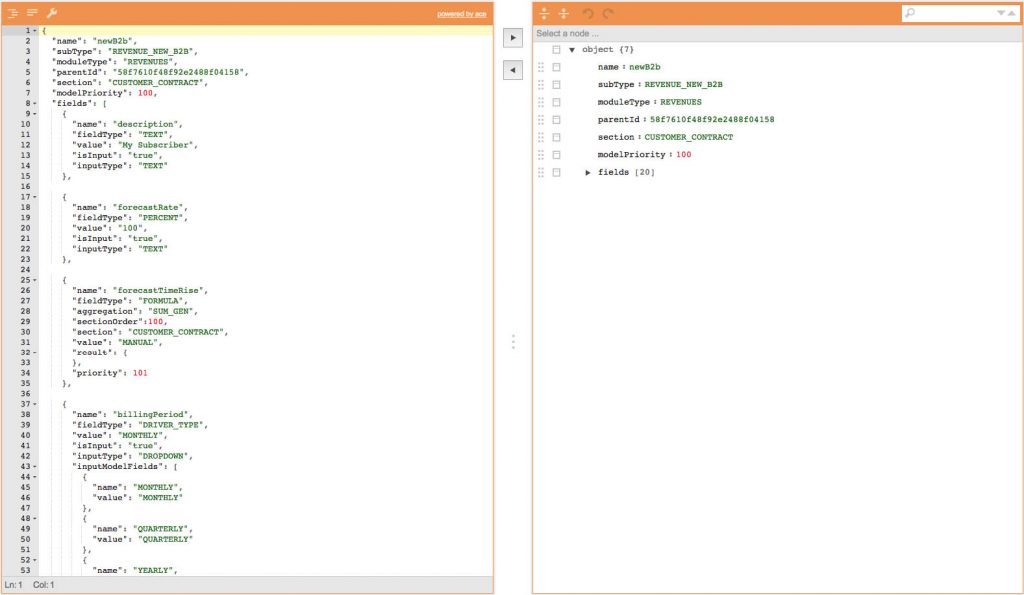Copy code to tree with right arrow
This screenshot has width=1024, height=595.
click(x=513, y=38)
